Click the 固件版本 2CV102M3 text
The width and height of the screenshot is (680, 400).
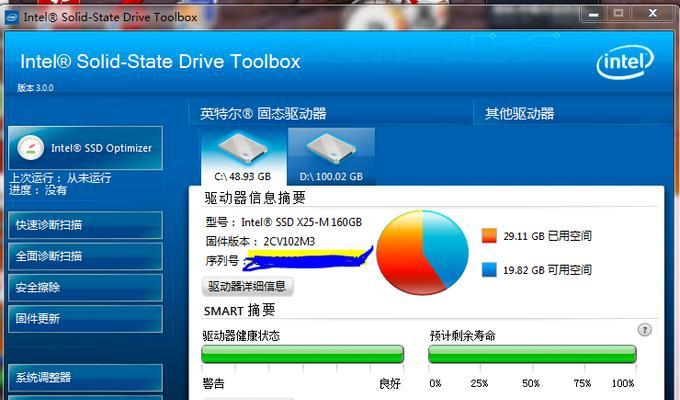[x=260, y=241]
